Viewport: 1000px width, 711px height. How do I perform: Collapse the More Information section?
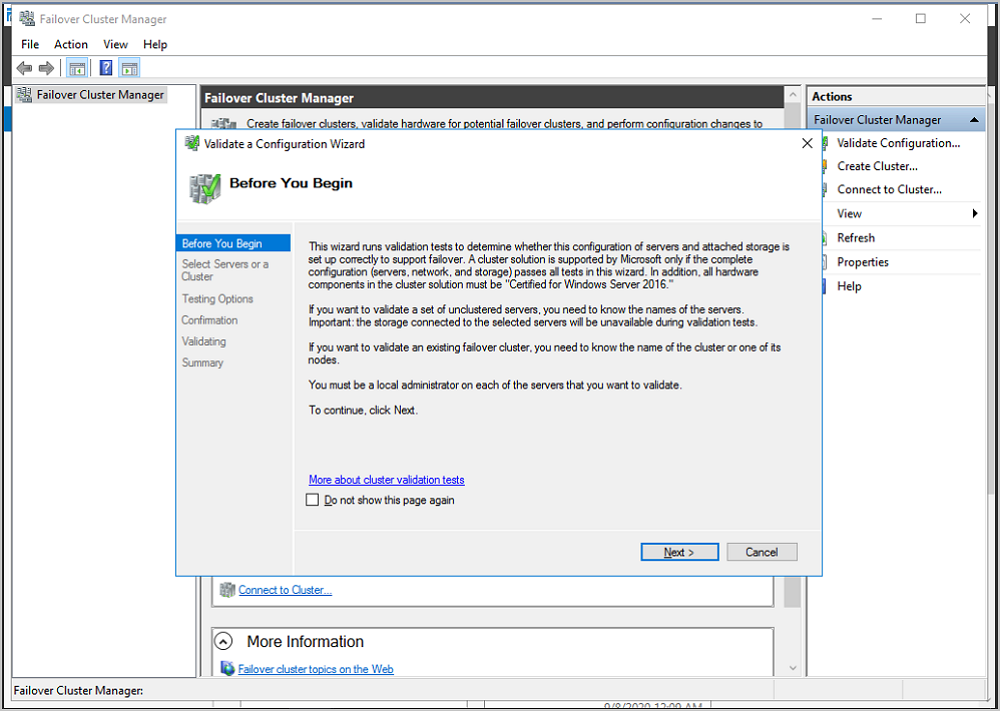point(223,641)
